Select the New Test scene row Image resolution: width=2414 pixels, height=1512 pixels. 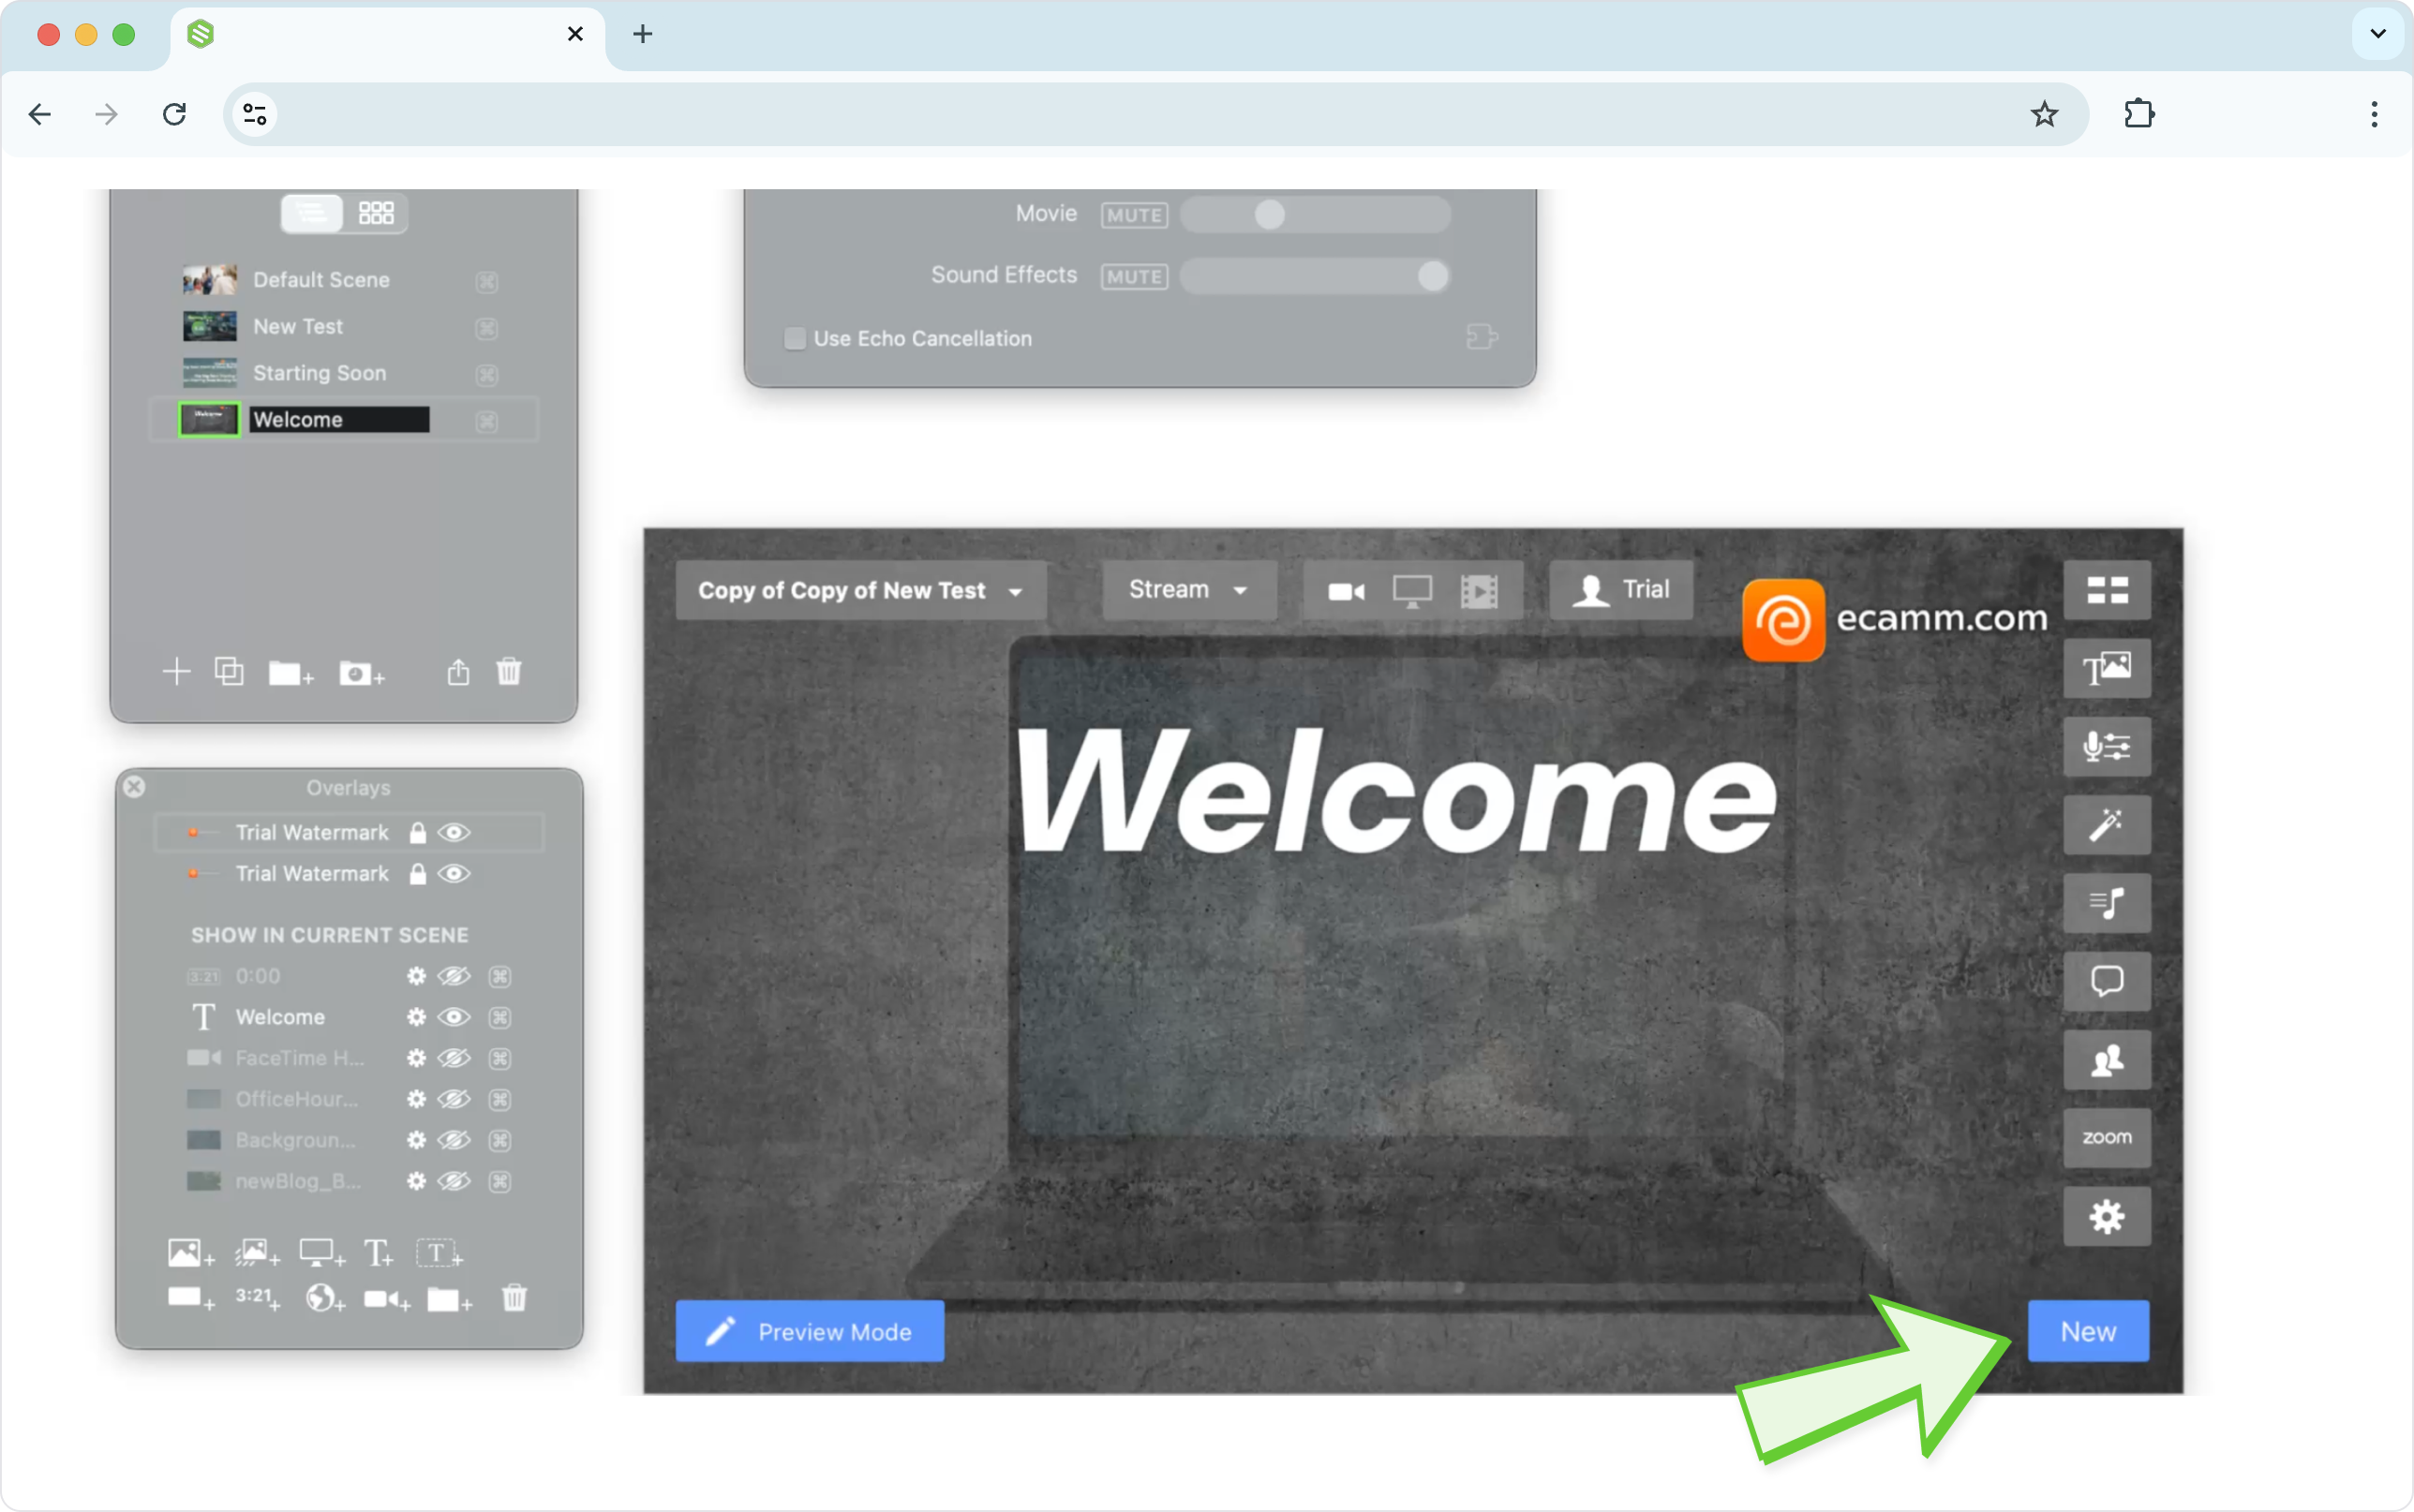[341, 327]
